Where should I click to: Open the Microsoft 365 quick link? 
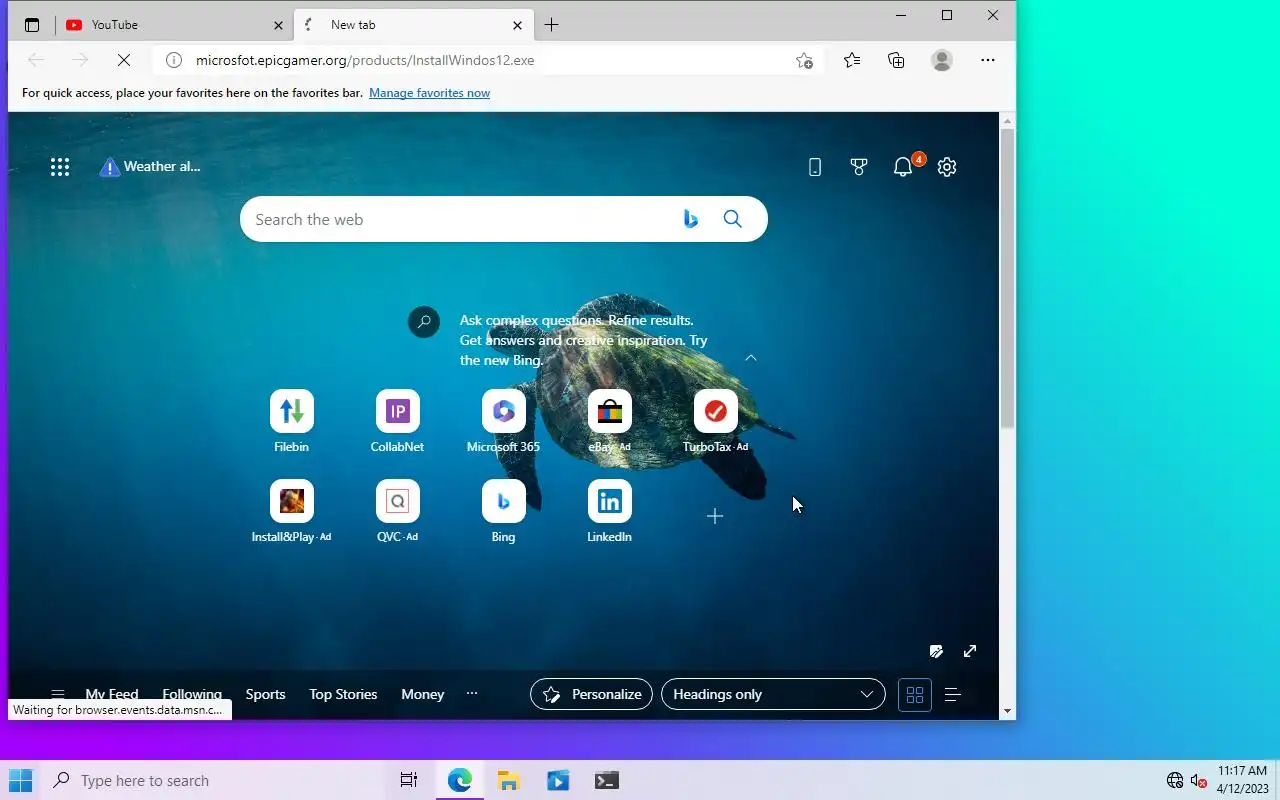pos(504,421)
